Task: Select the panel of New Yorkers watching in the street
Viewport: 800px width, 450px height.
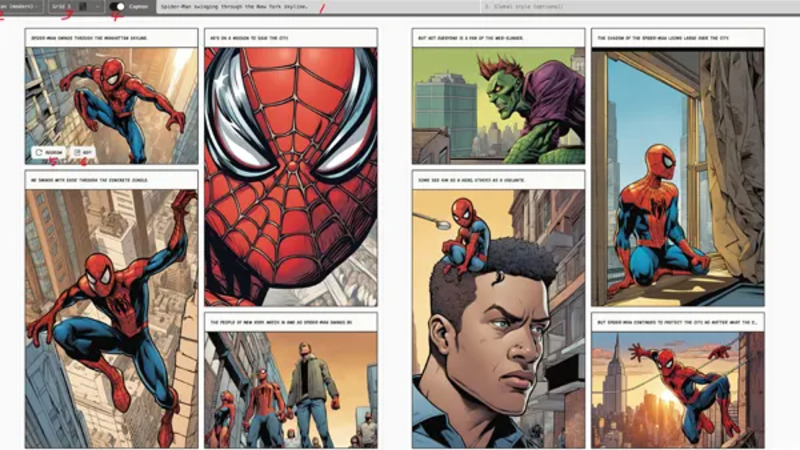Action: pos(291,390)
